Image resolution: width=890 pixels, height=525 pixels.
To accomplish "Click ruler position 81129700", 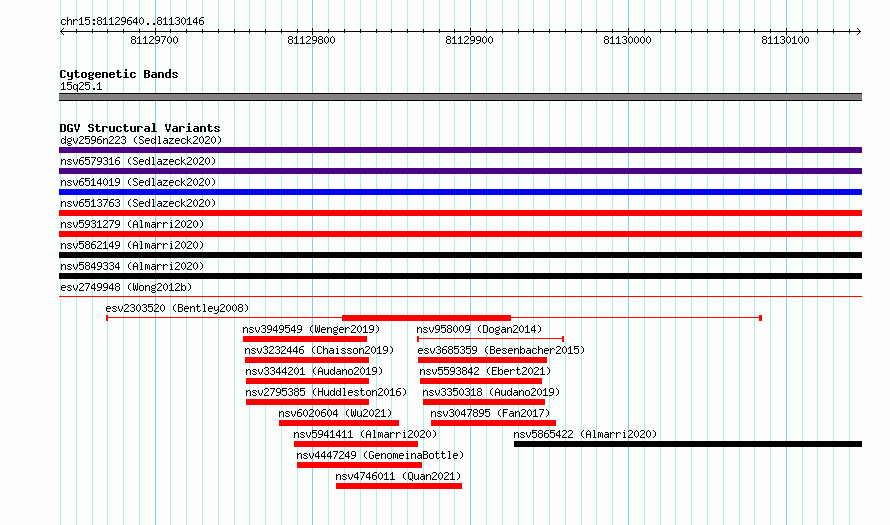I will tap(154, 40).
